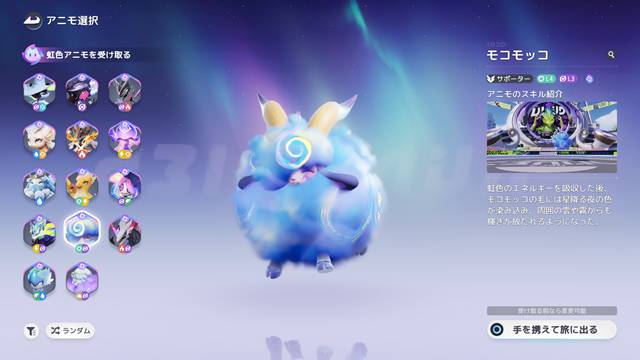
Task: Choose the black and red creature portrait
Action: 125,233
